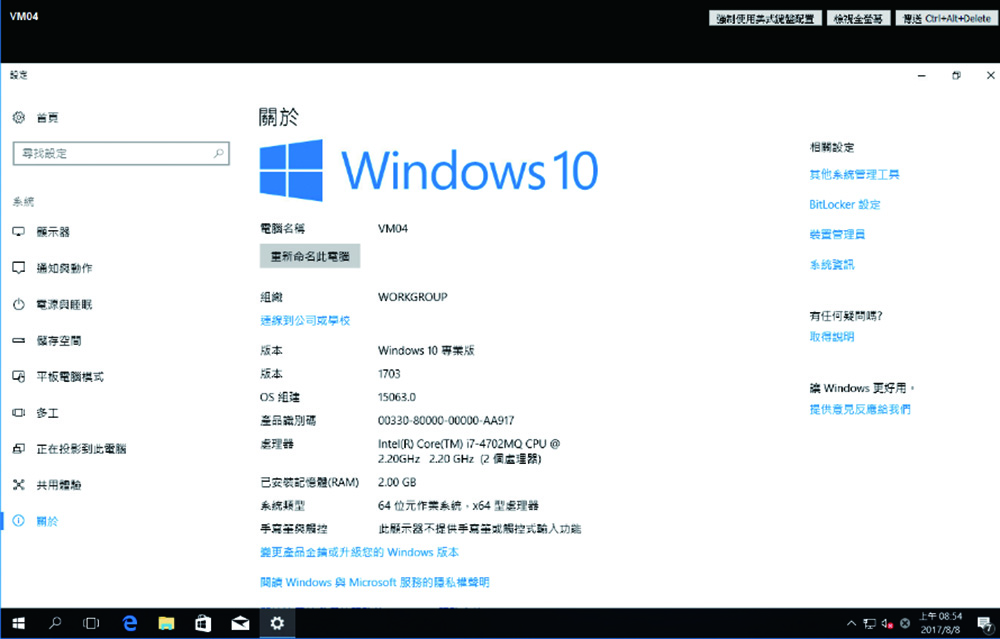Click installed RAM value 2.00 GB
This screenshot has width=1000, height=639.
397,482
